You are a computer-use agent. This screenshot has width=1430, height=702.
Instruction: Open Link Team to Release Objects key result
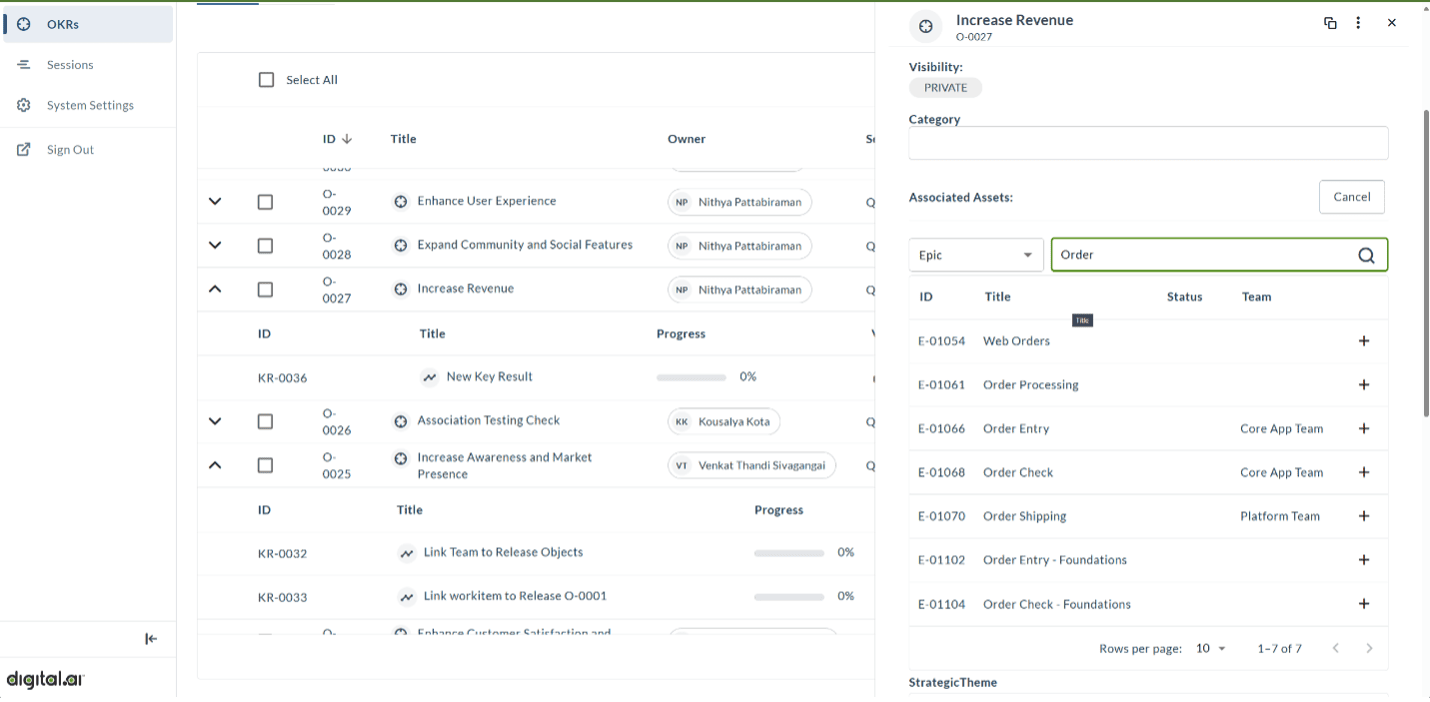pos(503,552)
